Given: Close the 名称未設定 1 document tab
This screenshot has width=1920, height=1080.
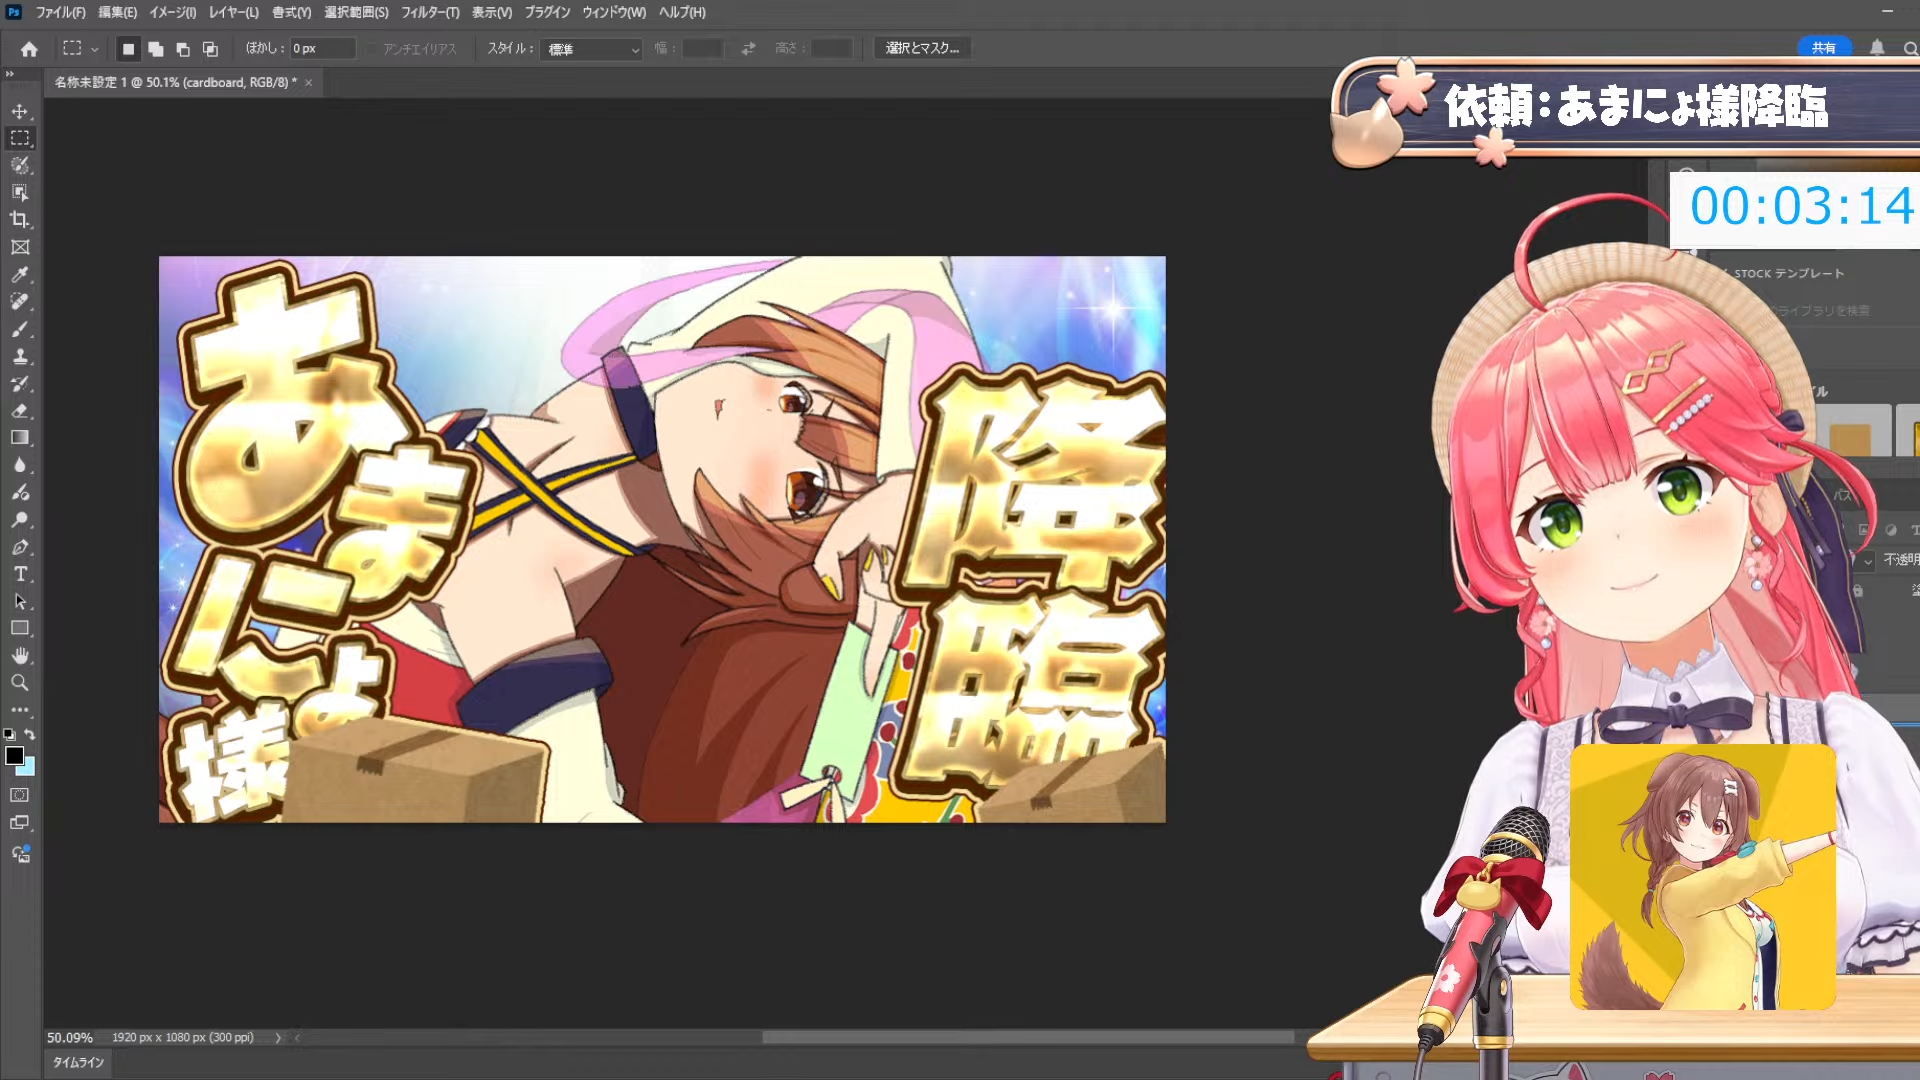Looking at the screenshot, I should (x=309, y=83).
